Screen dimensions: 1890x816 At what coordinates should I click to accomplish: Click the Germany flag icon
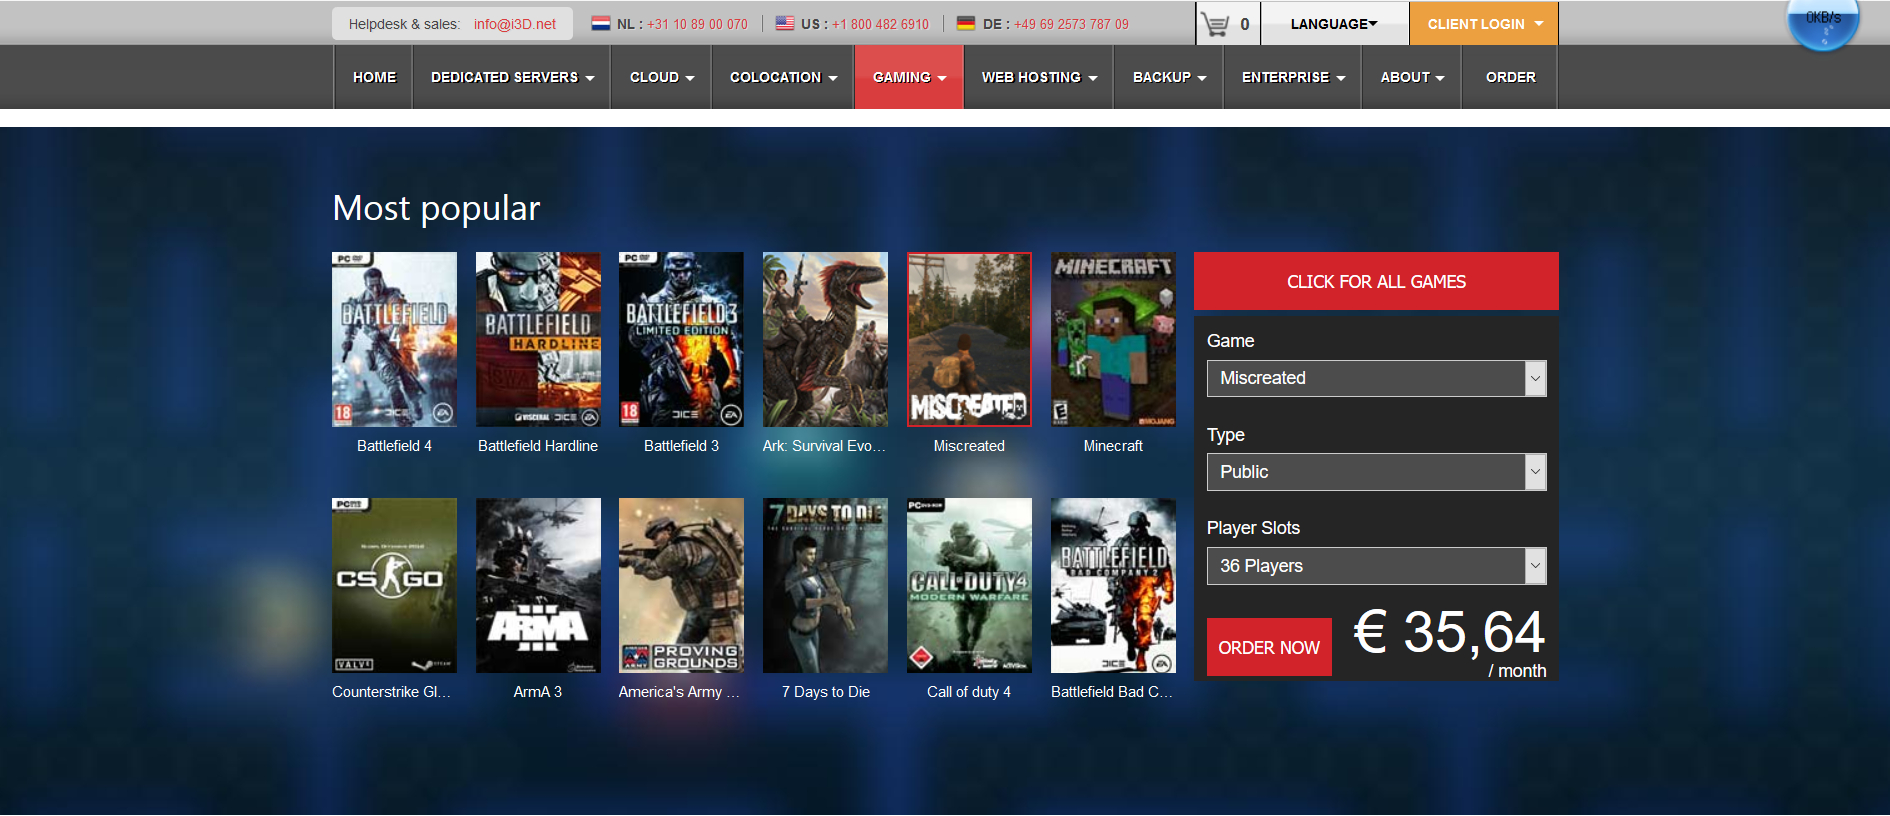(966, 23)
